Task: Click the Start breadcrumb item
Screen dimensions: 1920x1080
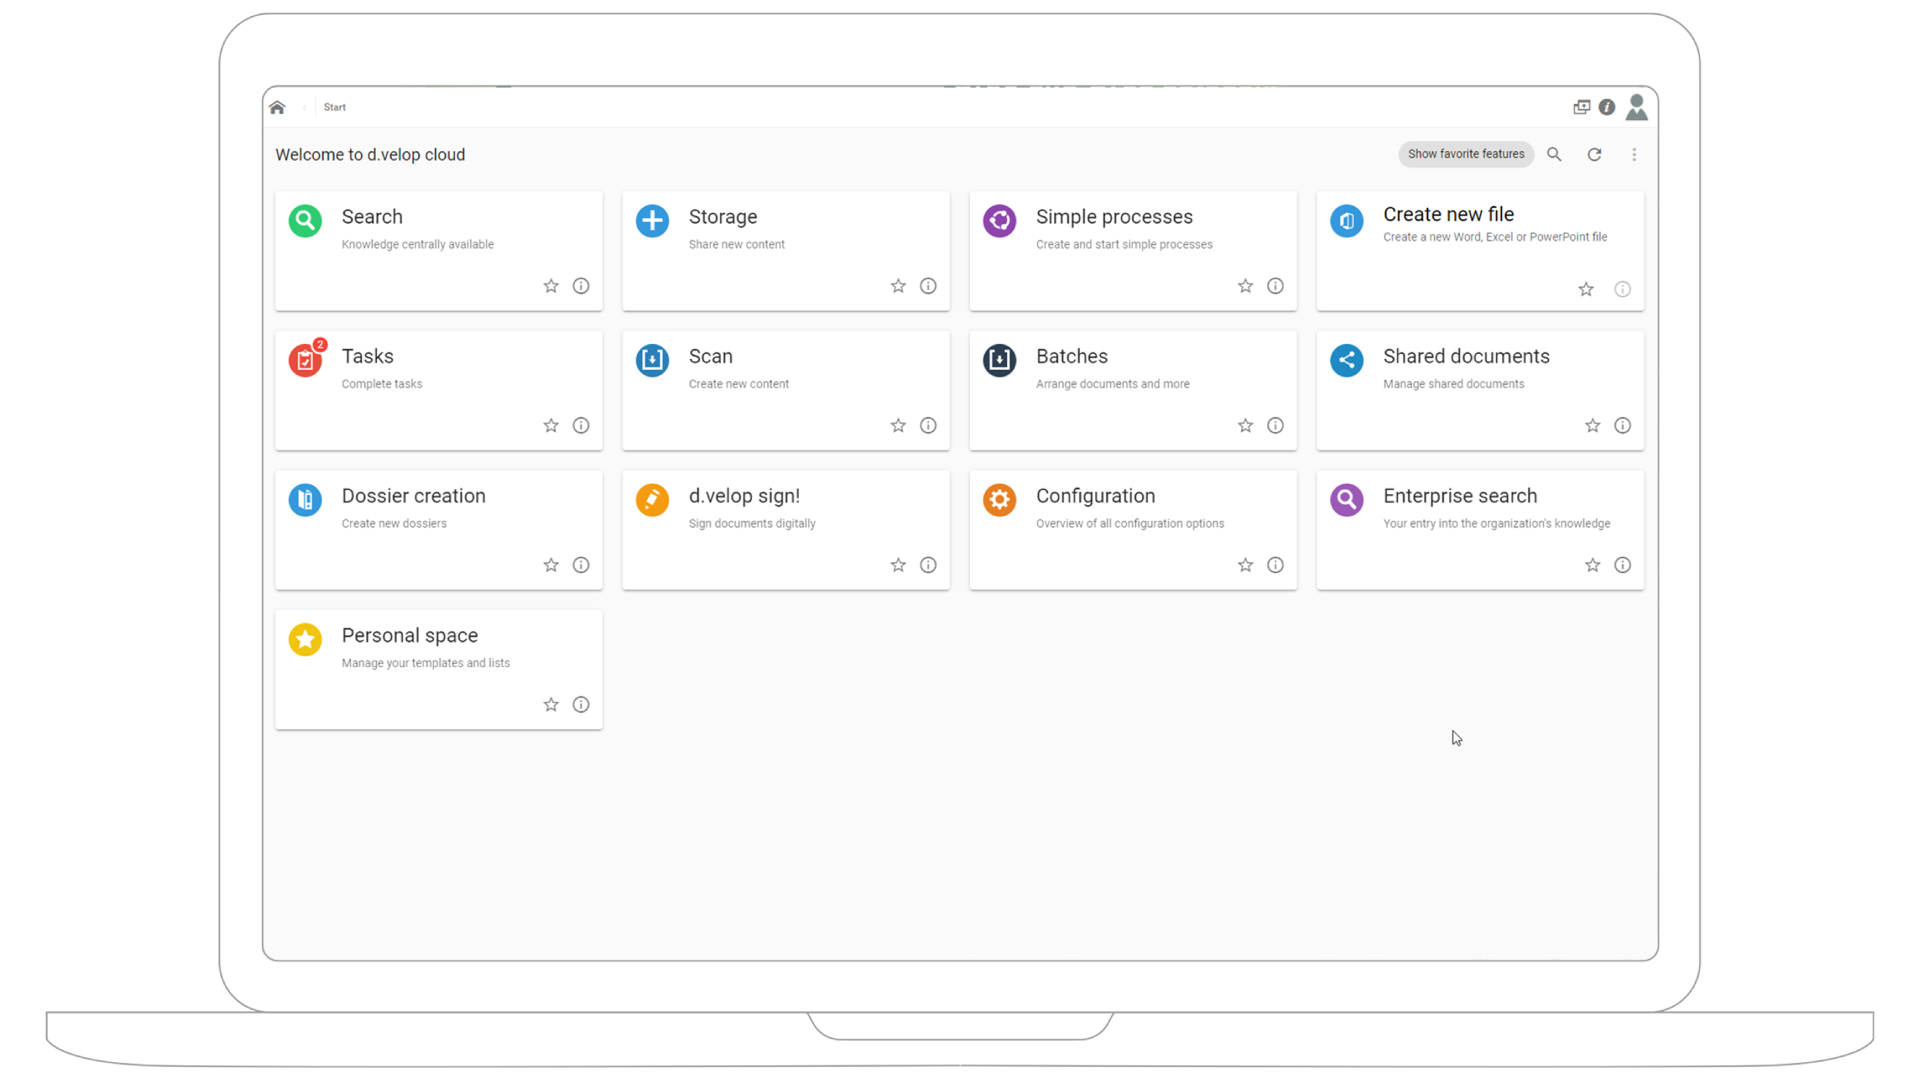Action: coord(334,107)
